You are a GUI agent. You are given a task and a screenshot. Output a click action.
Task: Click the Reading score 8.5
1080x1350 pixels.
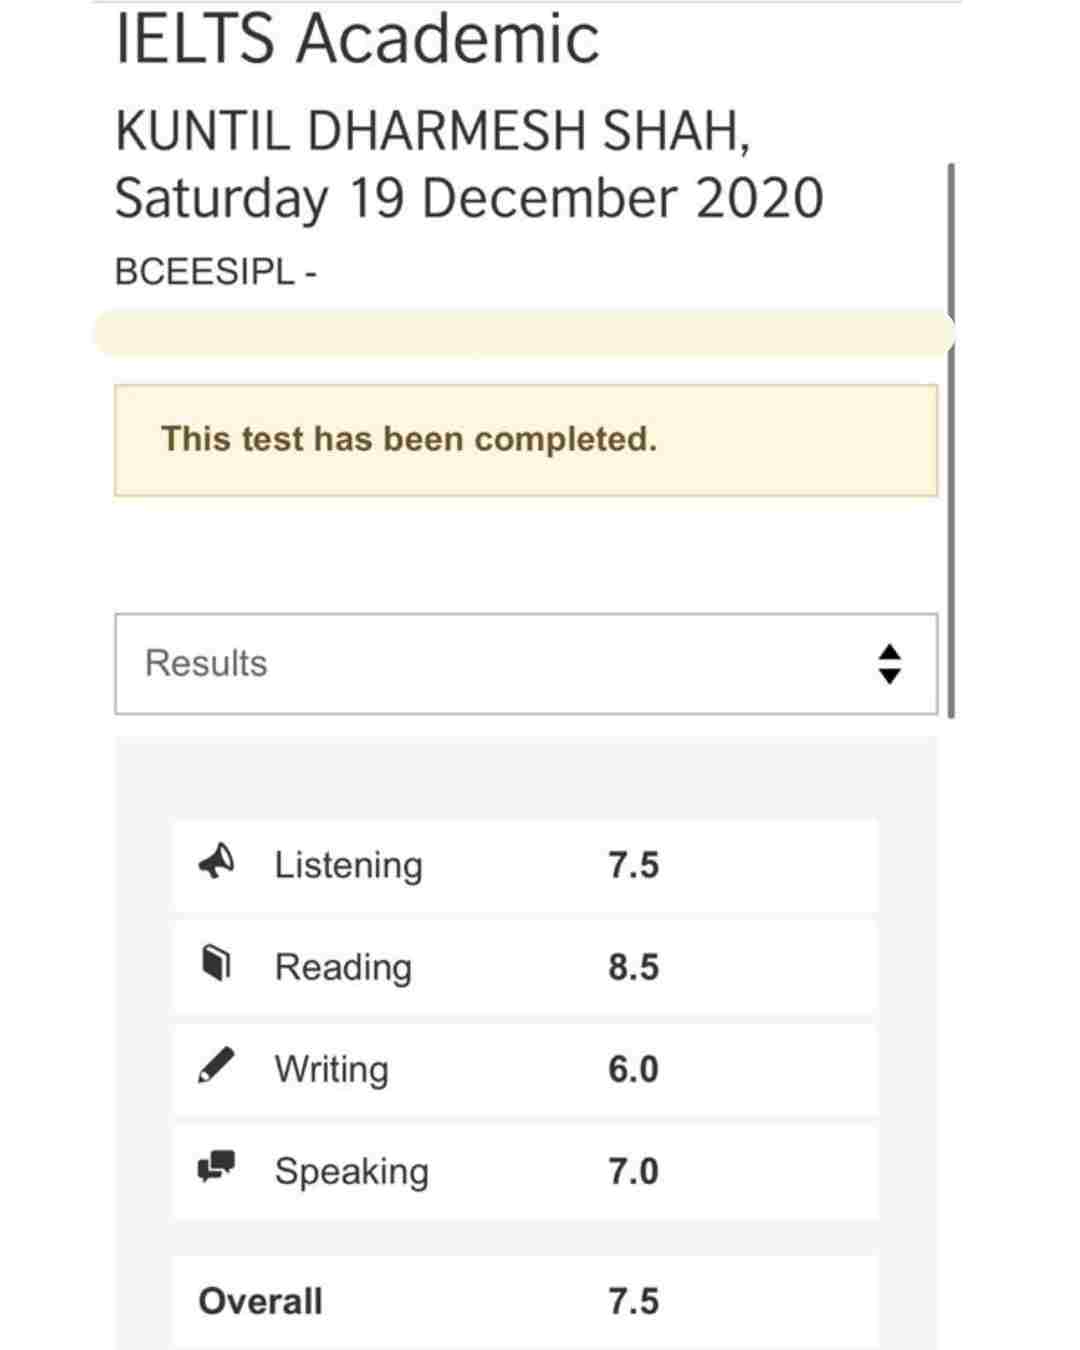(x=633, y=967)
